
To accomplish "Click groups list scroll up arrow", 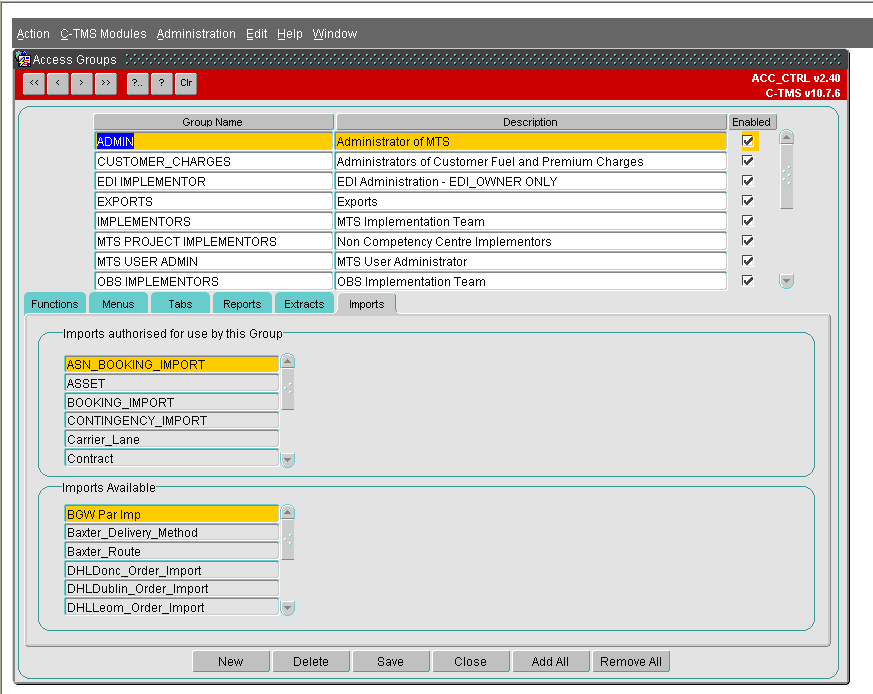I will [x=786, y=137].
